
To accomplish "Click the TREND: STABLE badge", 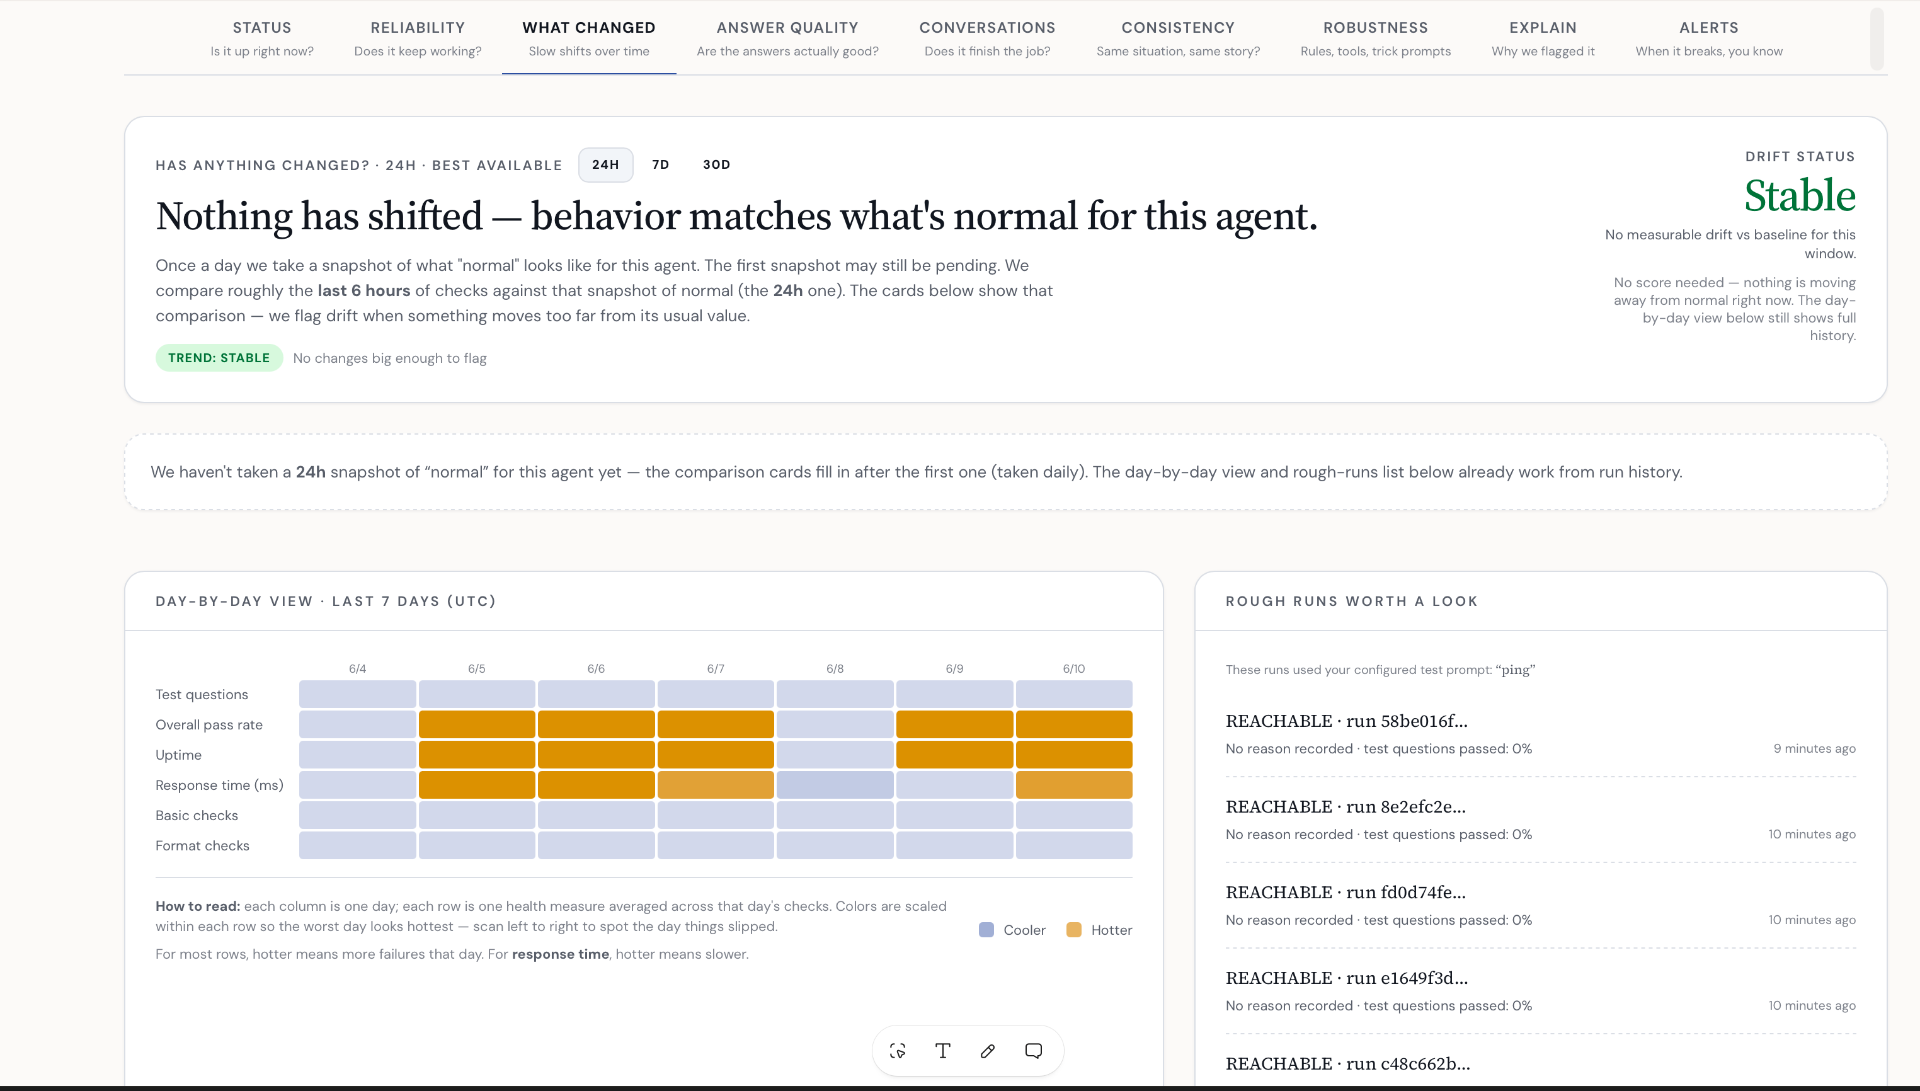I will (x=219, y=358).
